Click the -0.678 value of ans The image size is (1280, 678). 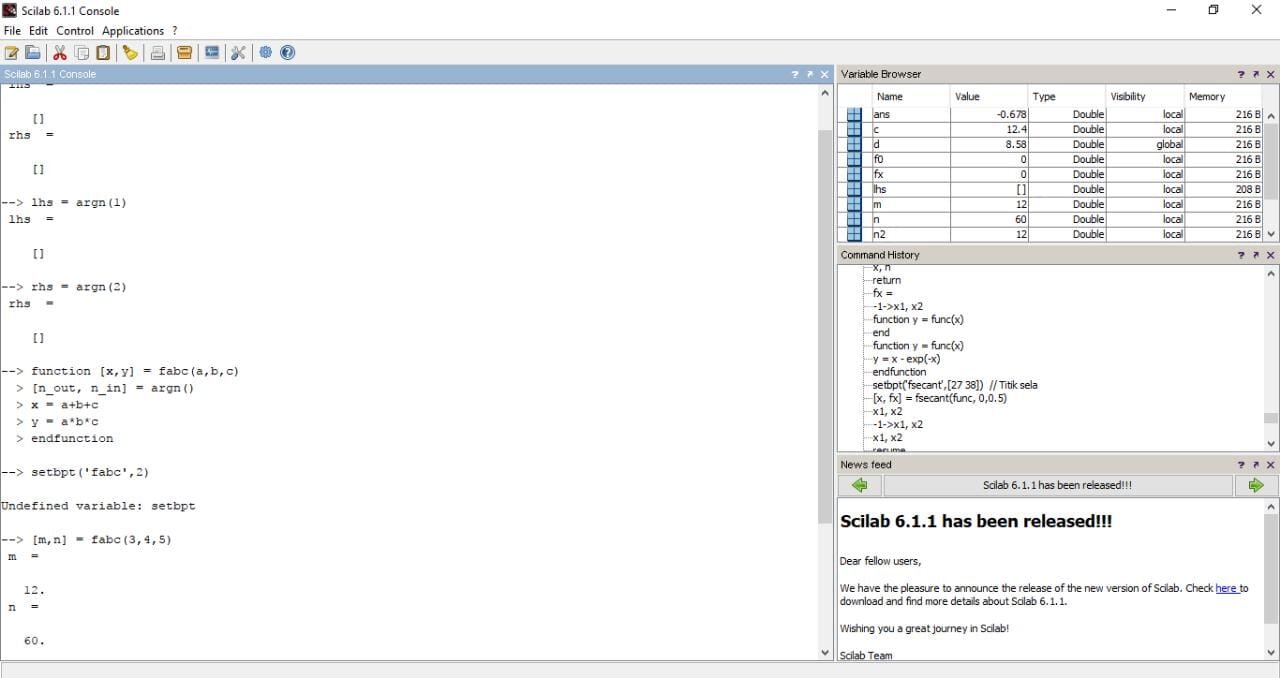(989, 115)
